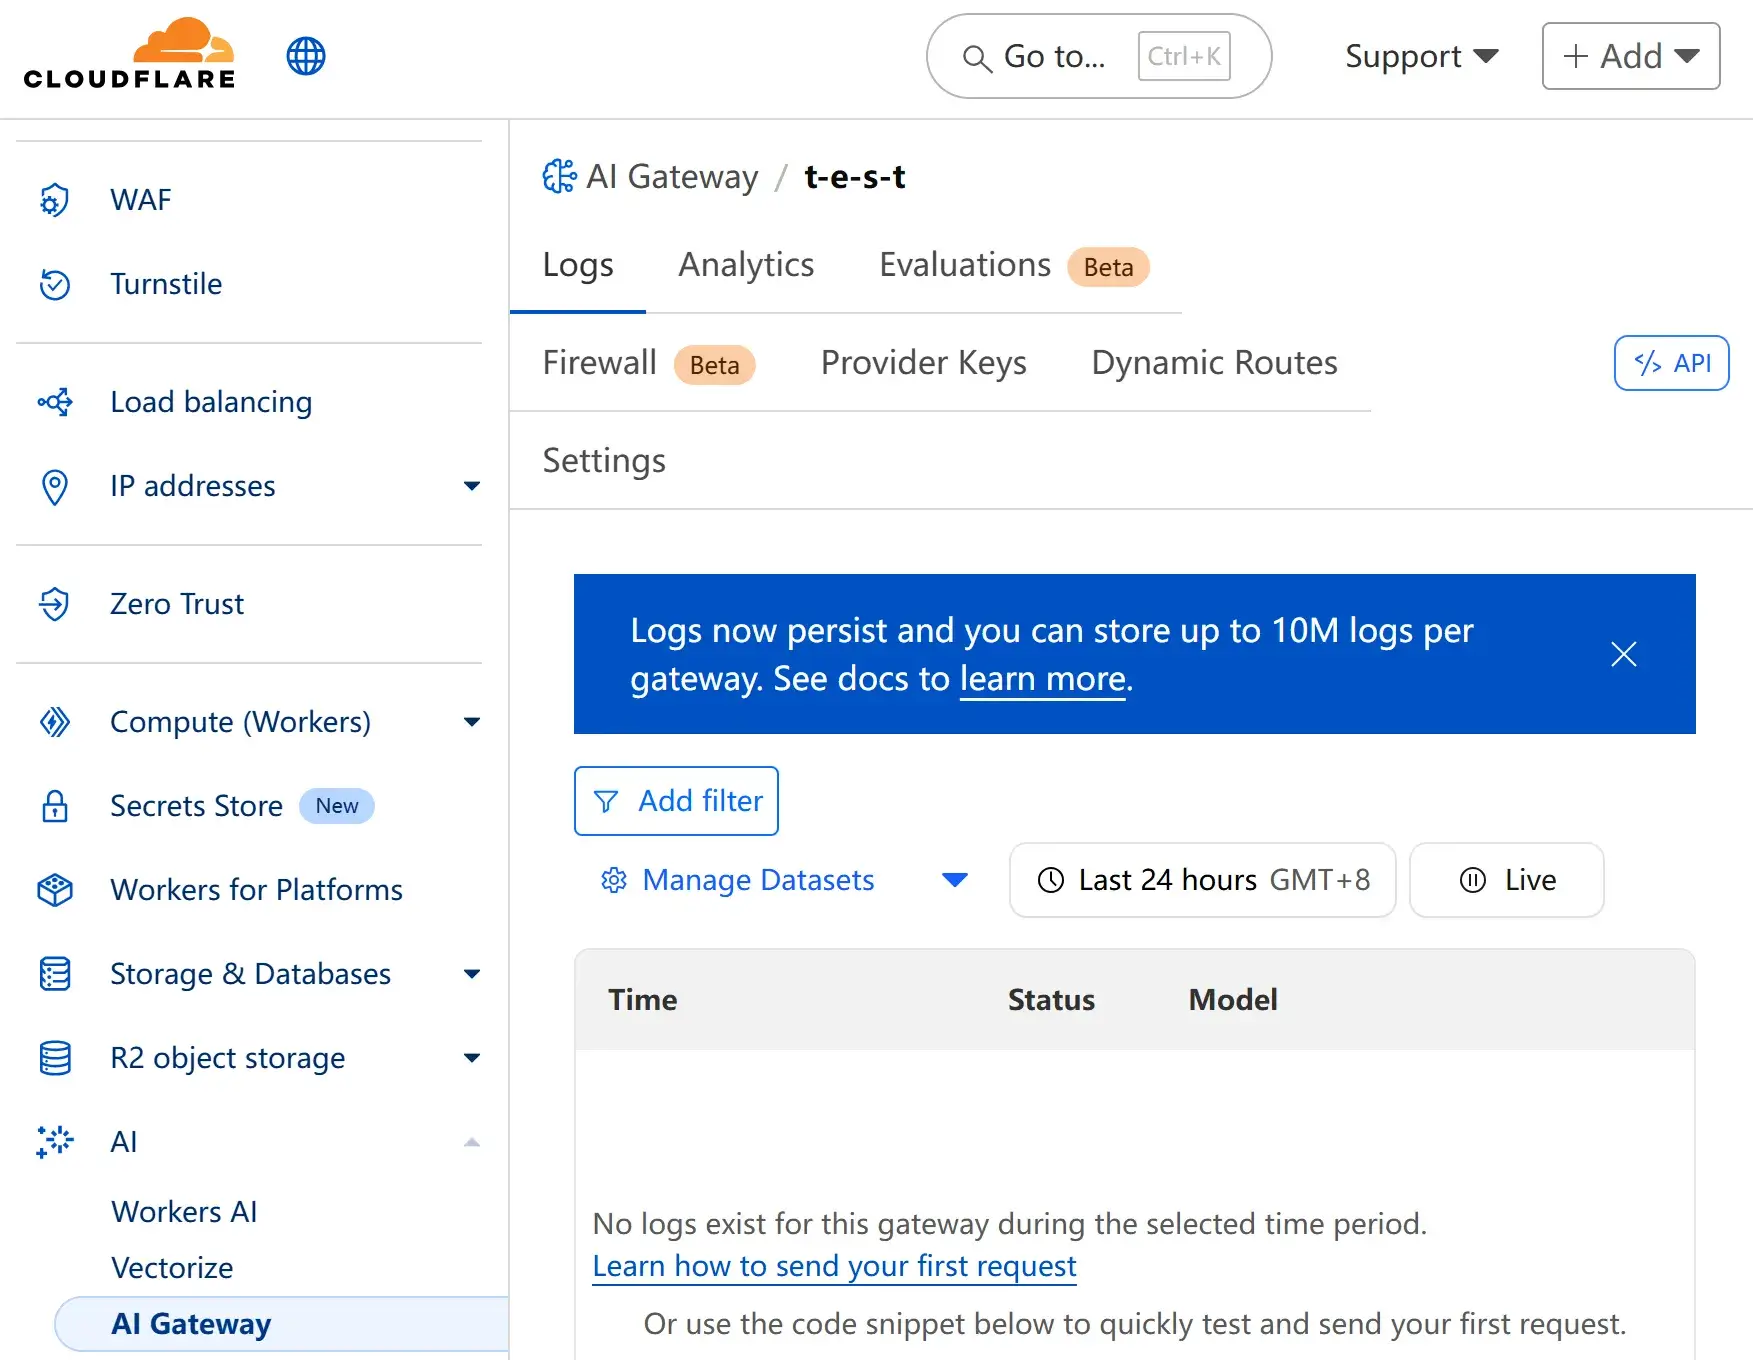The image size is (1753, 1360).
Task: Switch to the Logs tab
Action: [578, 265]
